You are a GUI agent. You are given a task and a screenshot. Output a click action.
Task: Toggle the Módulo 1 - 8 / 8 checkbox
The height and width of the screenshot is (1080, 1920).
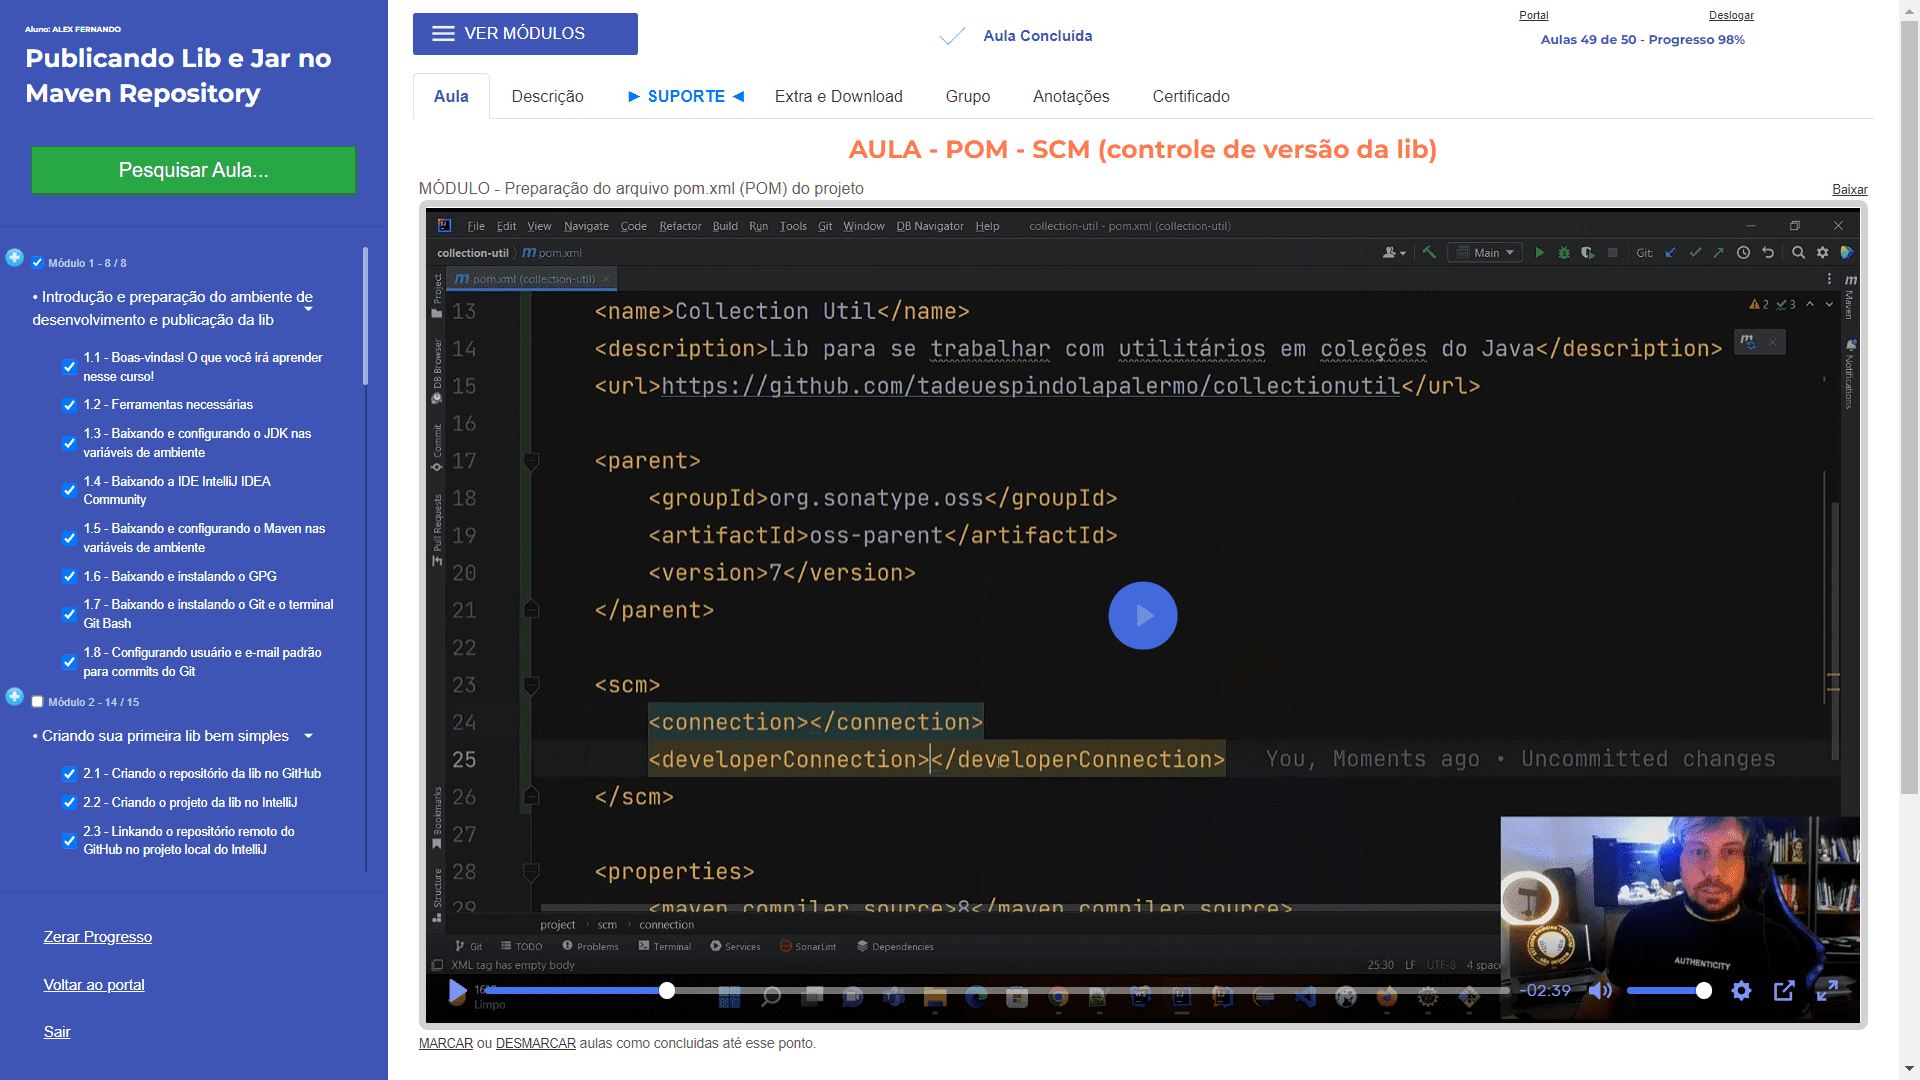[38, 263]
